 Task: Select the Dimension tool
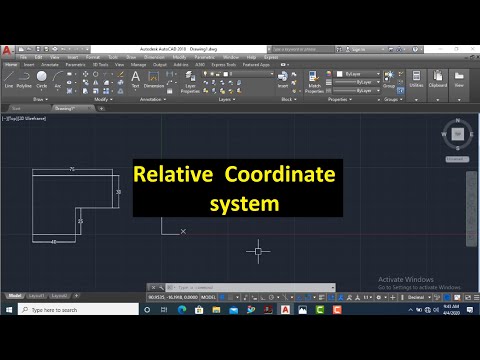[154, 79]
